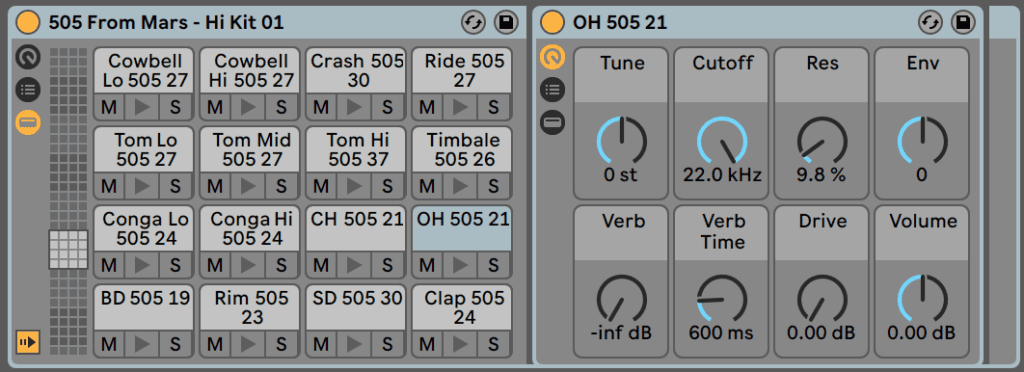This screenshot has width=1024, height=372.
Task: Toggle OH 505 21 device activator
Action: click(552, 23)
